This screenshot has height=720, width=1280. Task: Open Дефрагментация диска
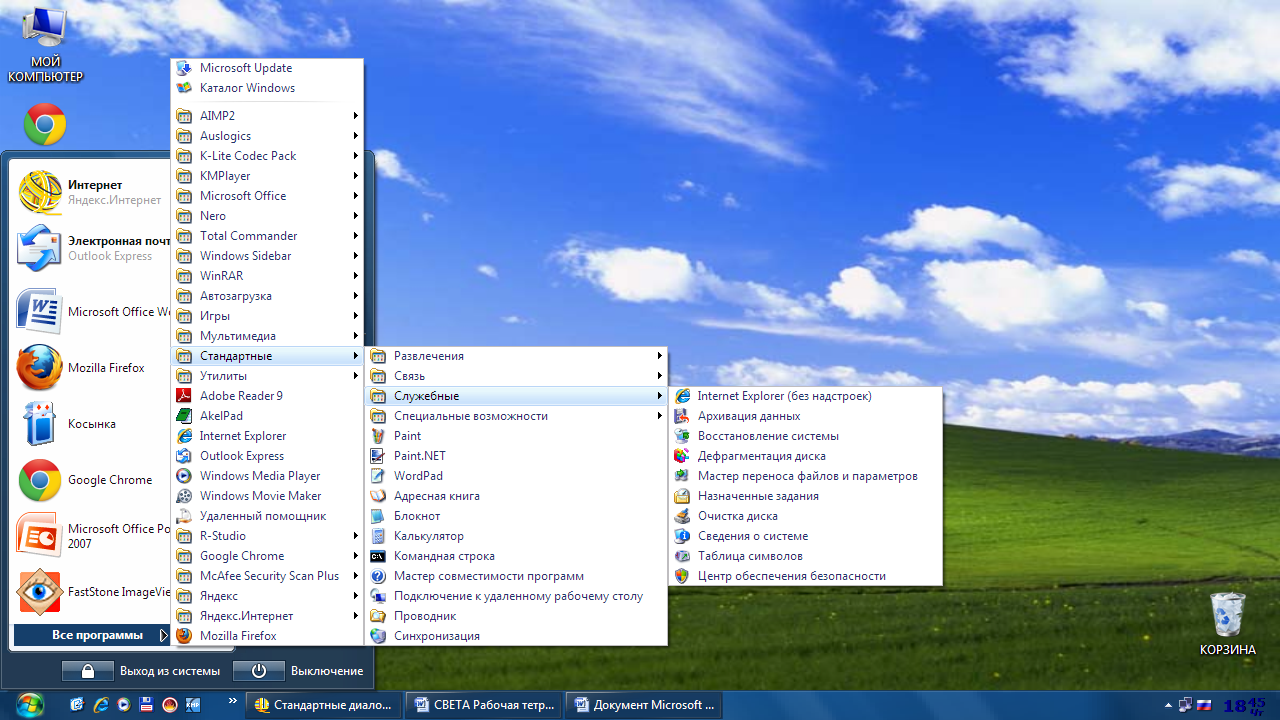click(x=805, y=456)
